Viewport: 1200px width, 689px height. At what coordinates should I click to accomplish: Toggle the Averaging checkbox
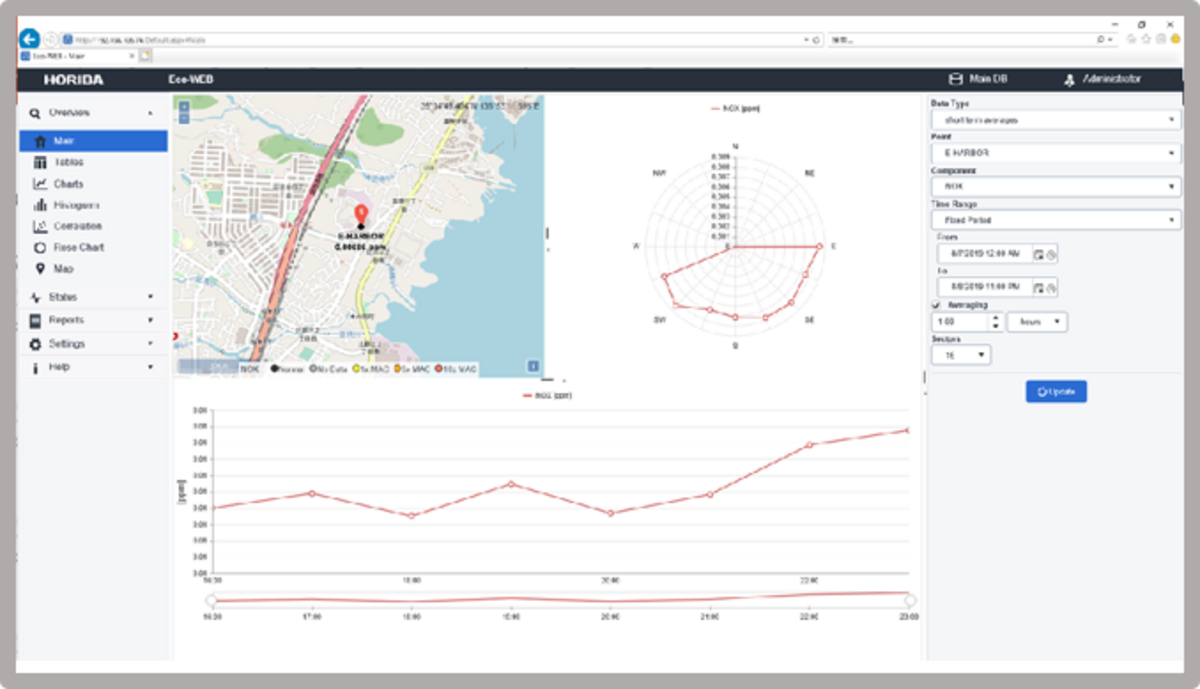pos(935,305)
